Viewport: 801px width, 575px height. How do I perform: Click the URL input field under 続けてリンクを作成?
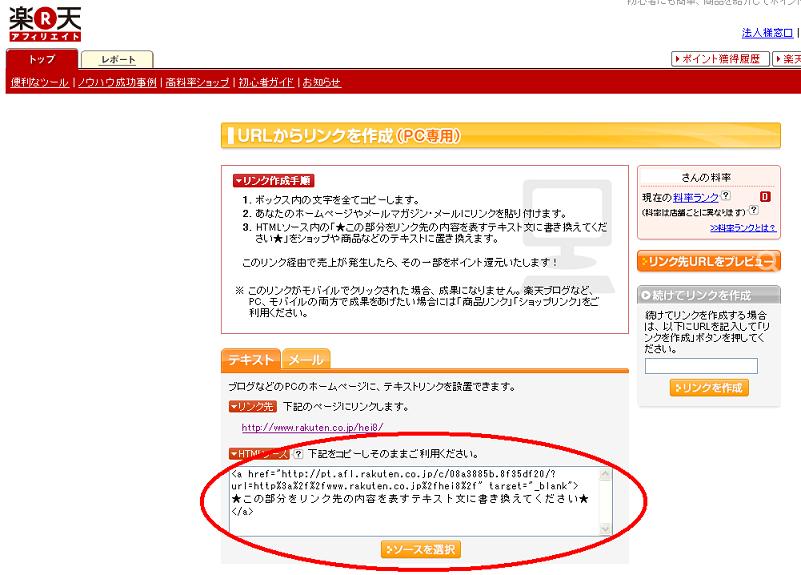(x=701, y=366)
